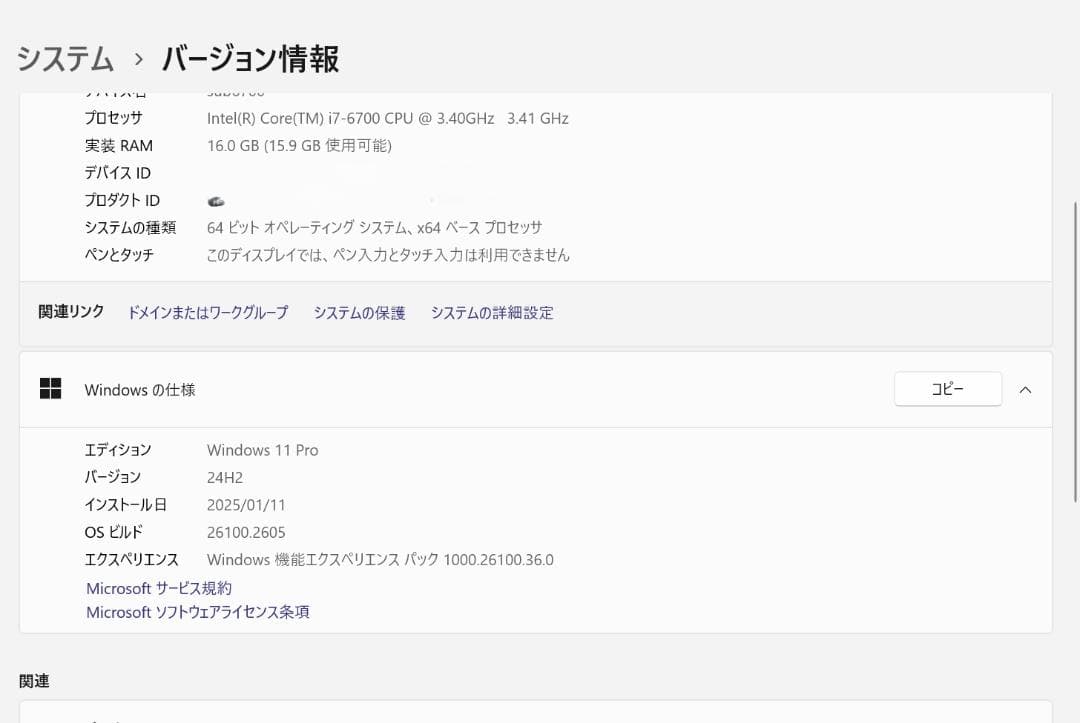1080x723 pixels.
Task: Click the エクスペリエンス pack version text
Action: [379, 560]
